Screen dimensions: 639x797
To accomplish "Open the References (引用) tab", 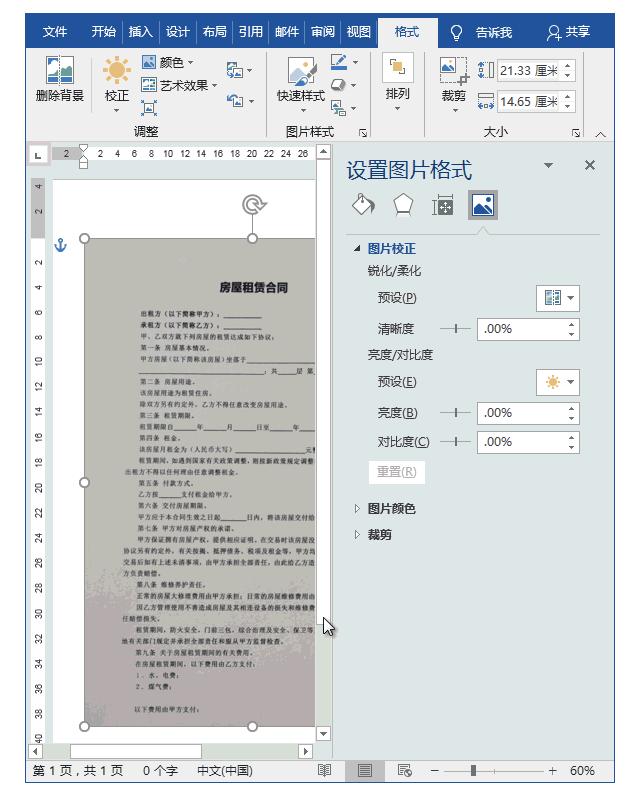I will 251,32.
